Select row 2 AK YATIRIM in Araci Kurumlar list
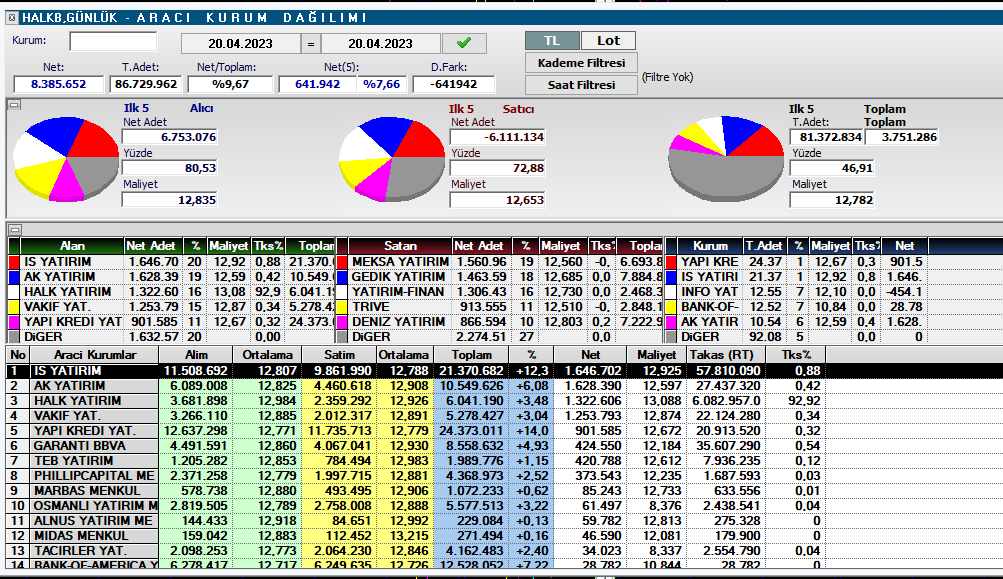The width and height of the screenshot is (1003, 579). point(416,386)
